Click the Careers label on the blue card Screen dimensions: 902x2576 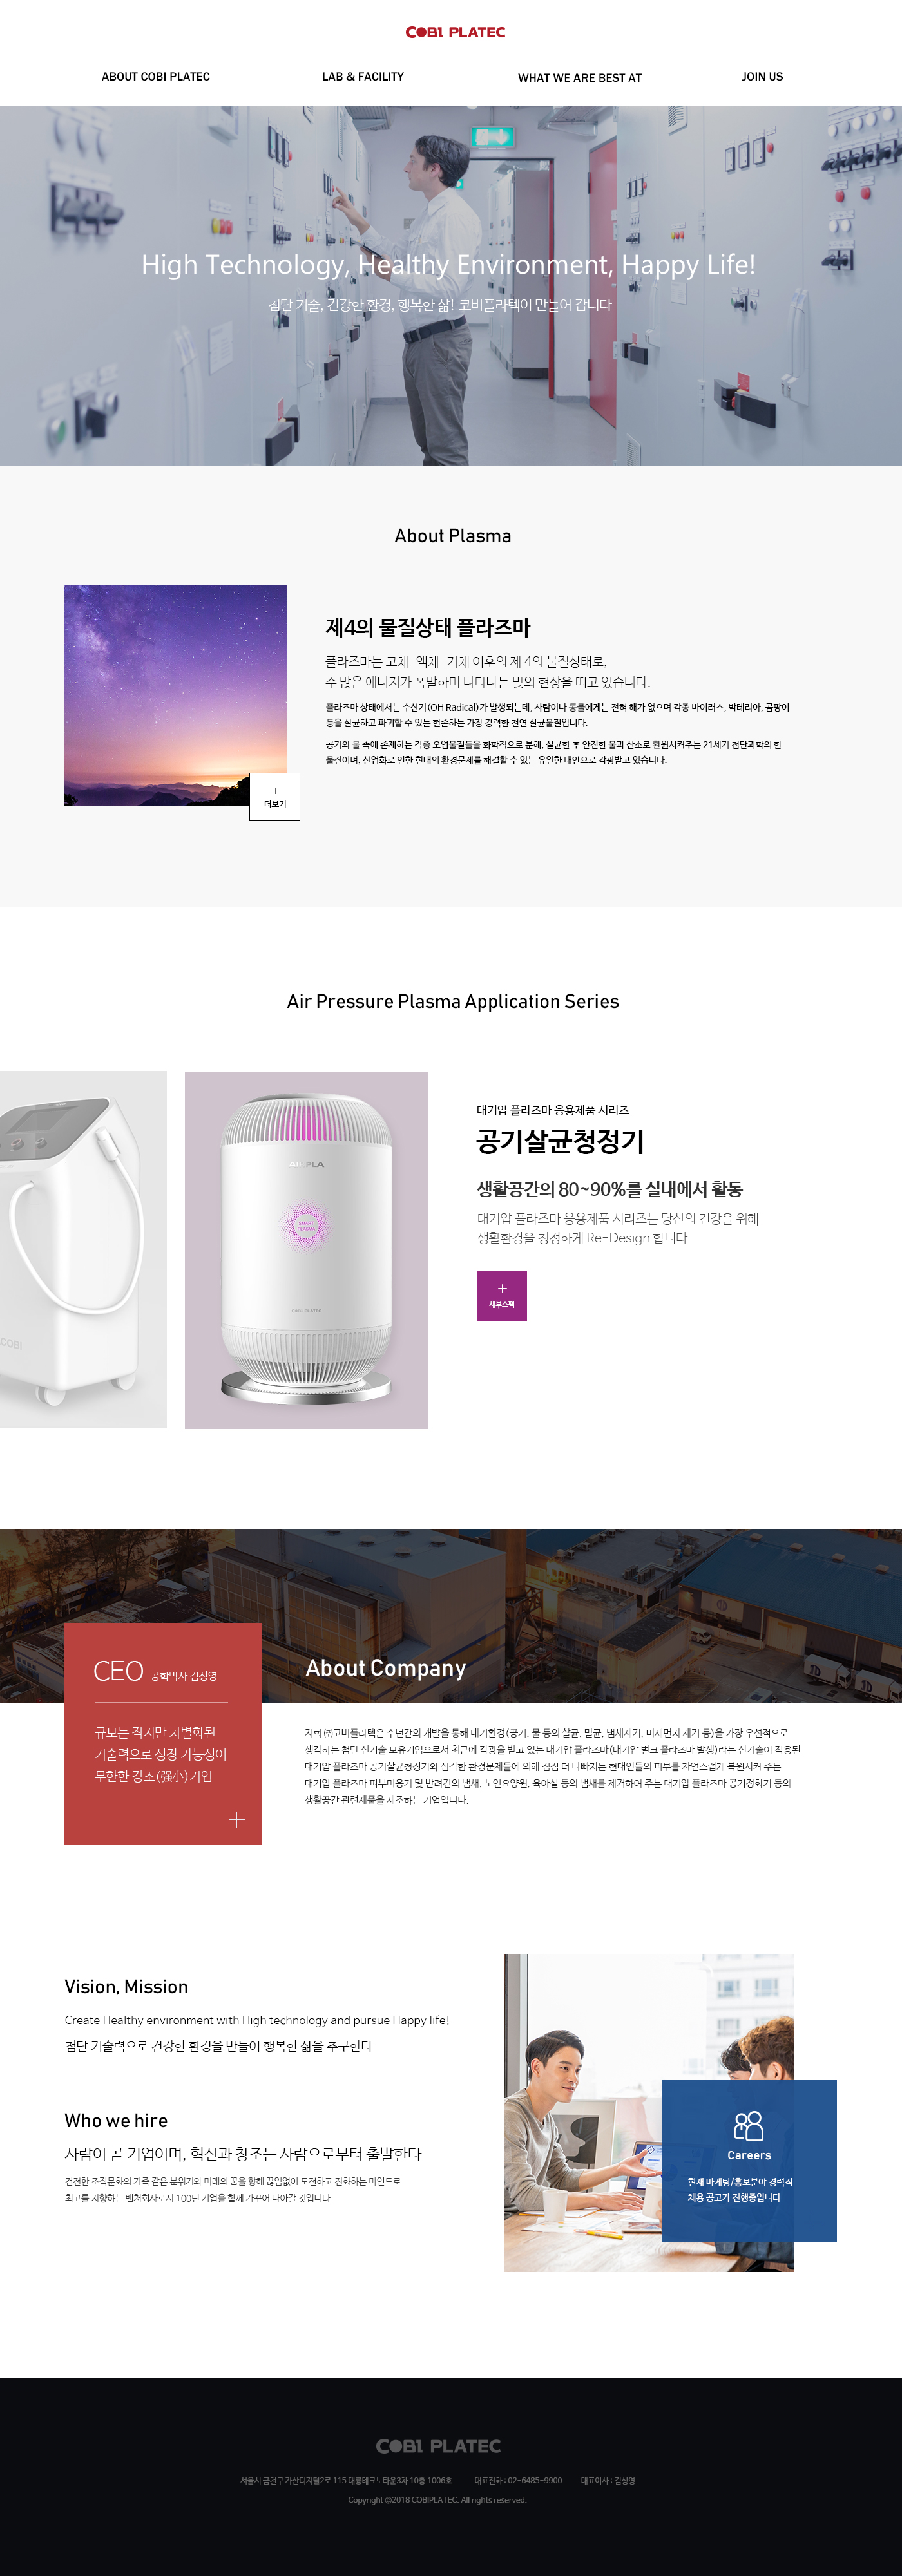coord(749,2155)
